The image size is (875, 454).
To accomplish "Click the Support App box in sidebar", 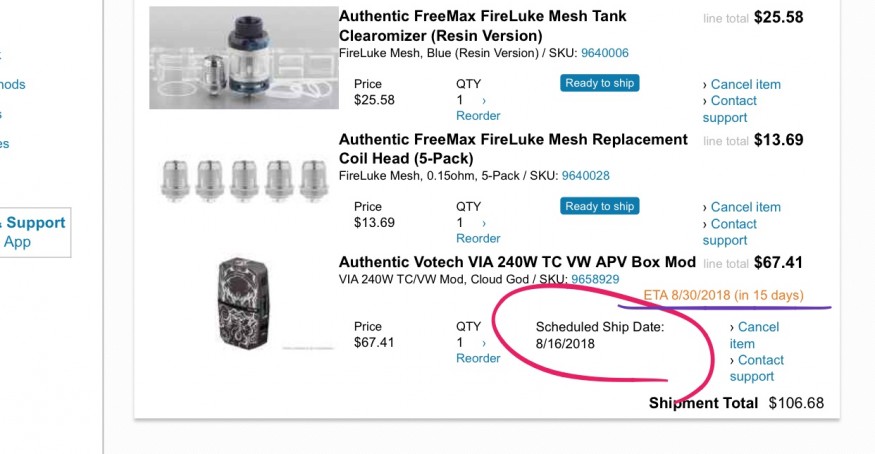I will (33, 232).
